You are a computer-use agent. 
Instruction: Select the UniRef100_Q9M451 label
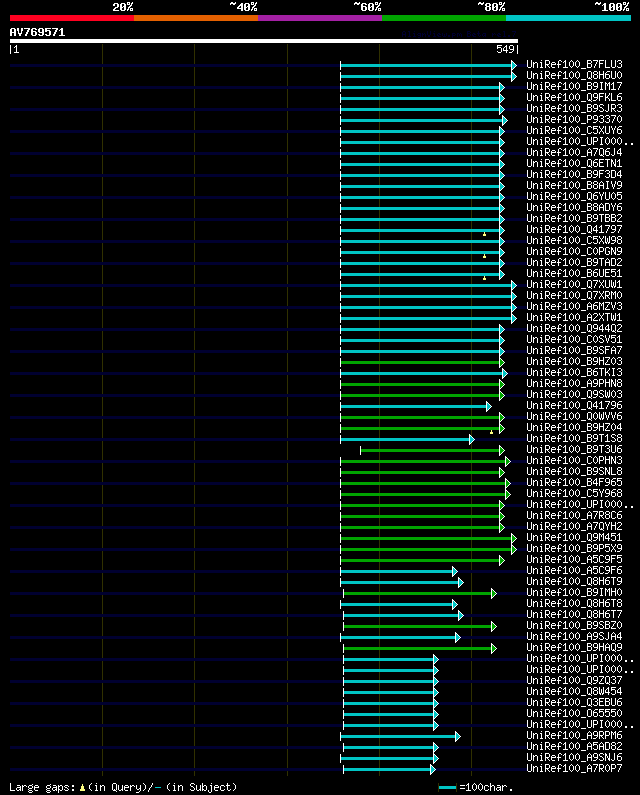(x=574, y=537)
